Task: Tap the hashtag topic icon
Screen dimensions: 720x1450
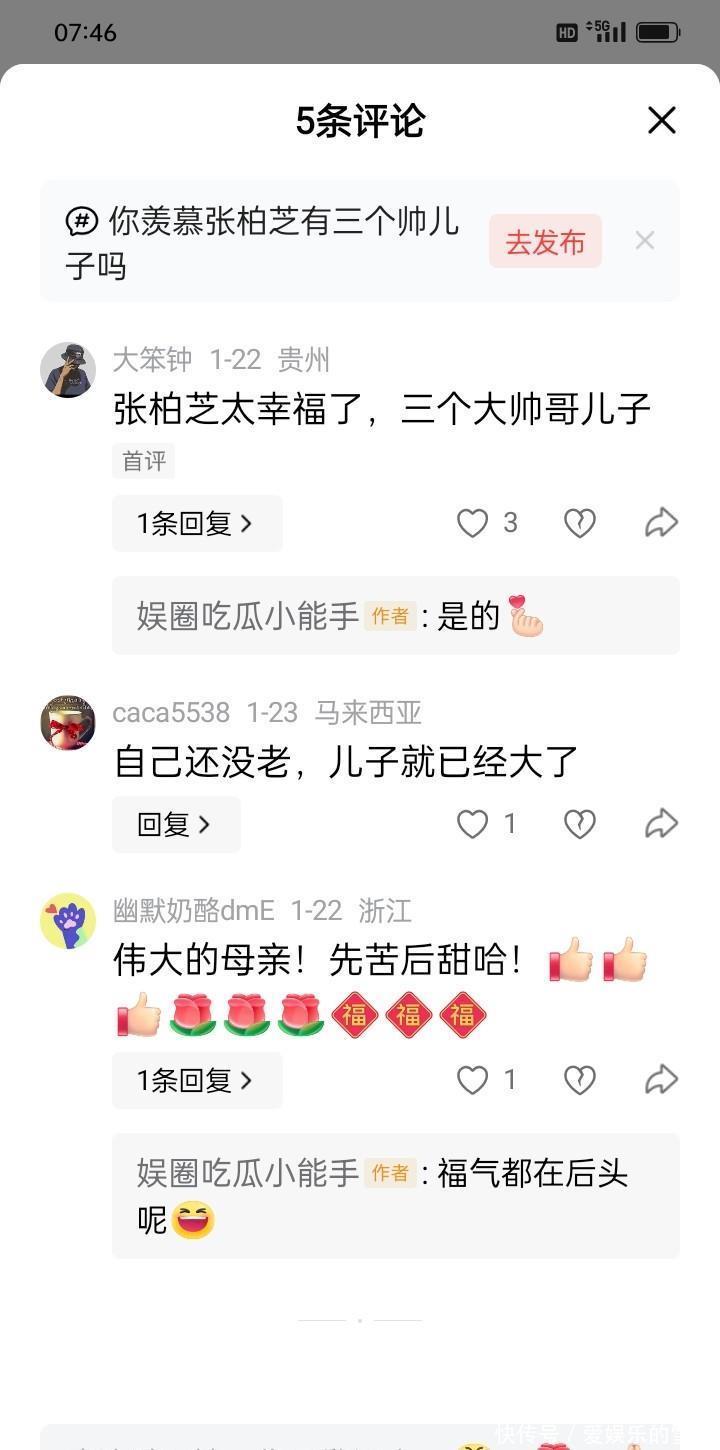Action: coord(82,221)
